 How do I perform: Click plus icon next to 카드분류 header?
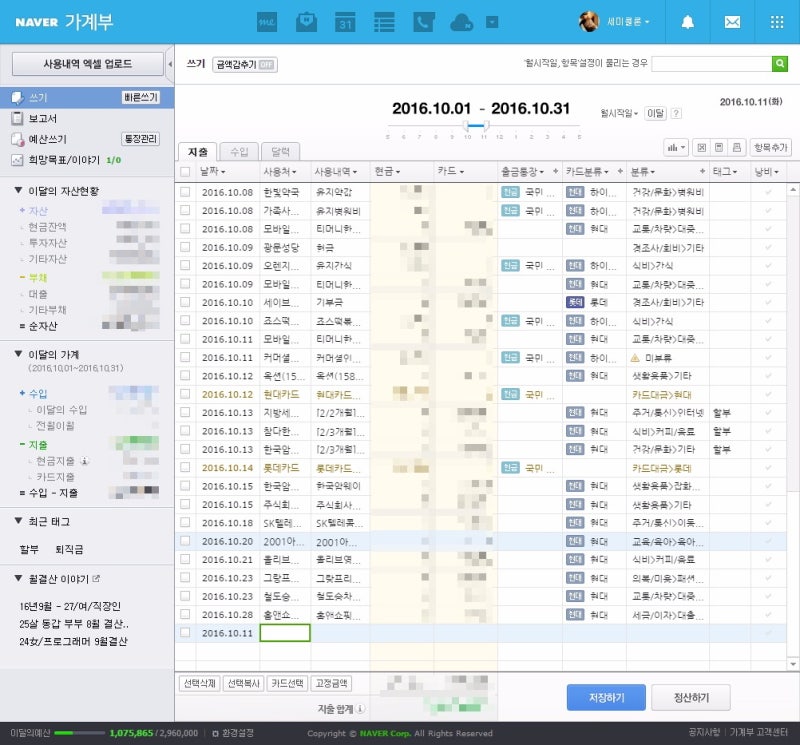620,171
